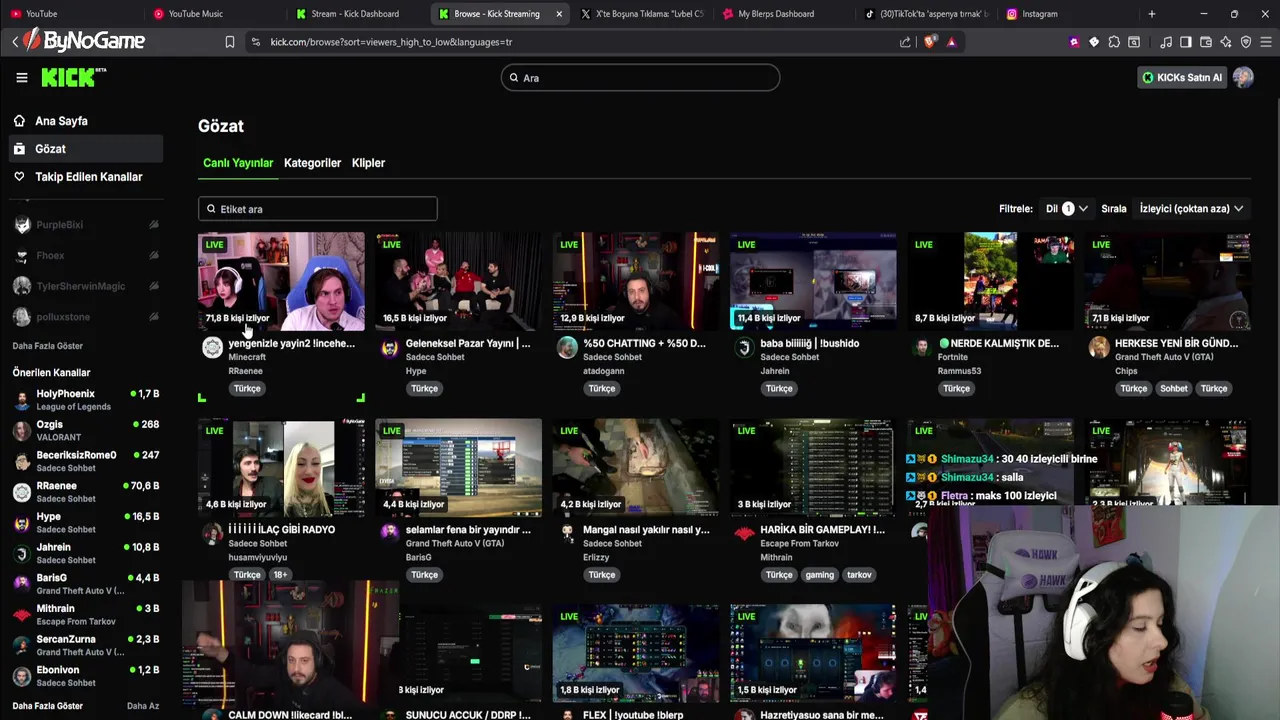
Task: Open the Brave Wallet icon
Action: pos(1206,42)
